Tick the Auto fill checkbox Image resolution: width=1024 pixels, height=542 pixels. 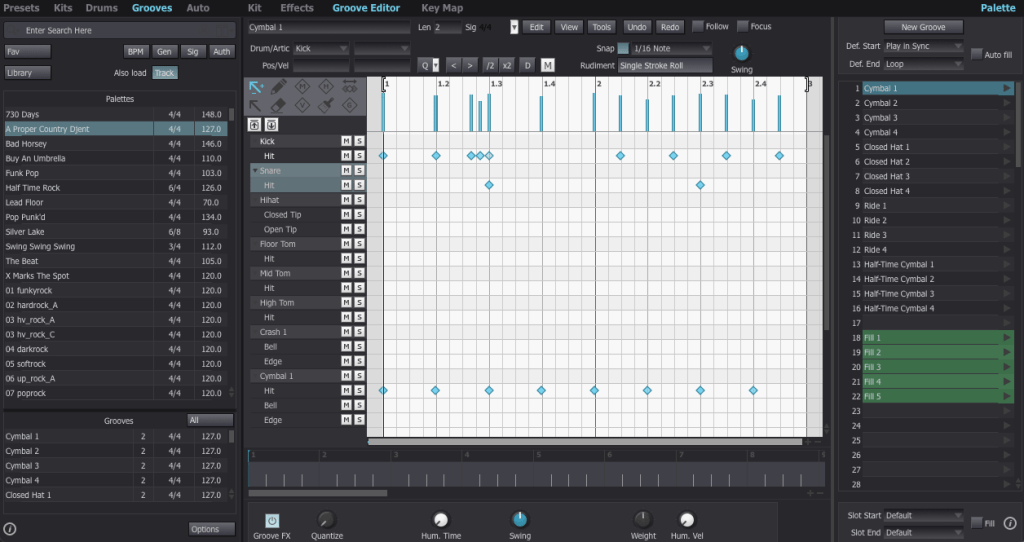point(977,54)
